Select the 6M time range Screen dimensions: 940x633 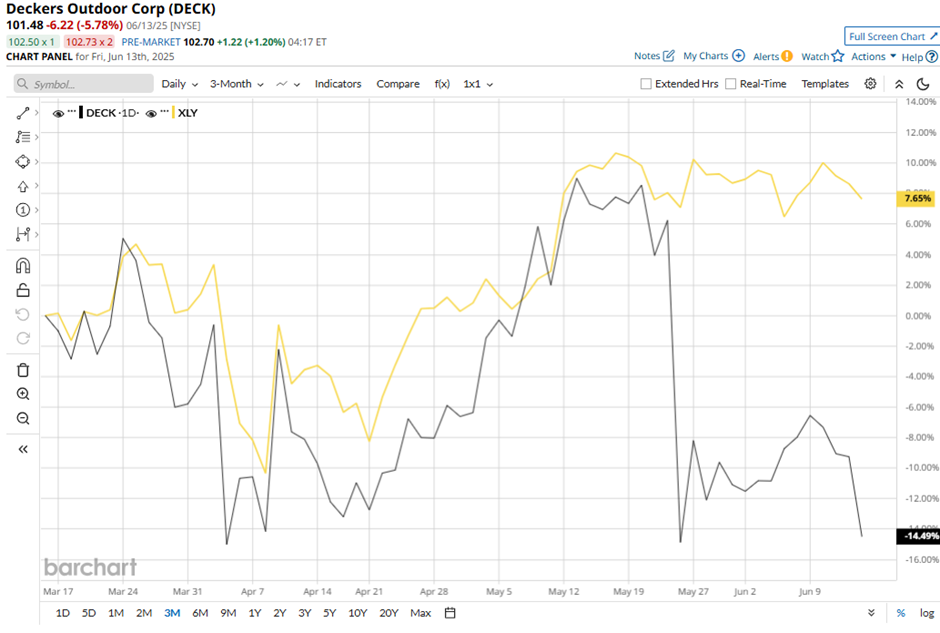200,613
